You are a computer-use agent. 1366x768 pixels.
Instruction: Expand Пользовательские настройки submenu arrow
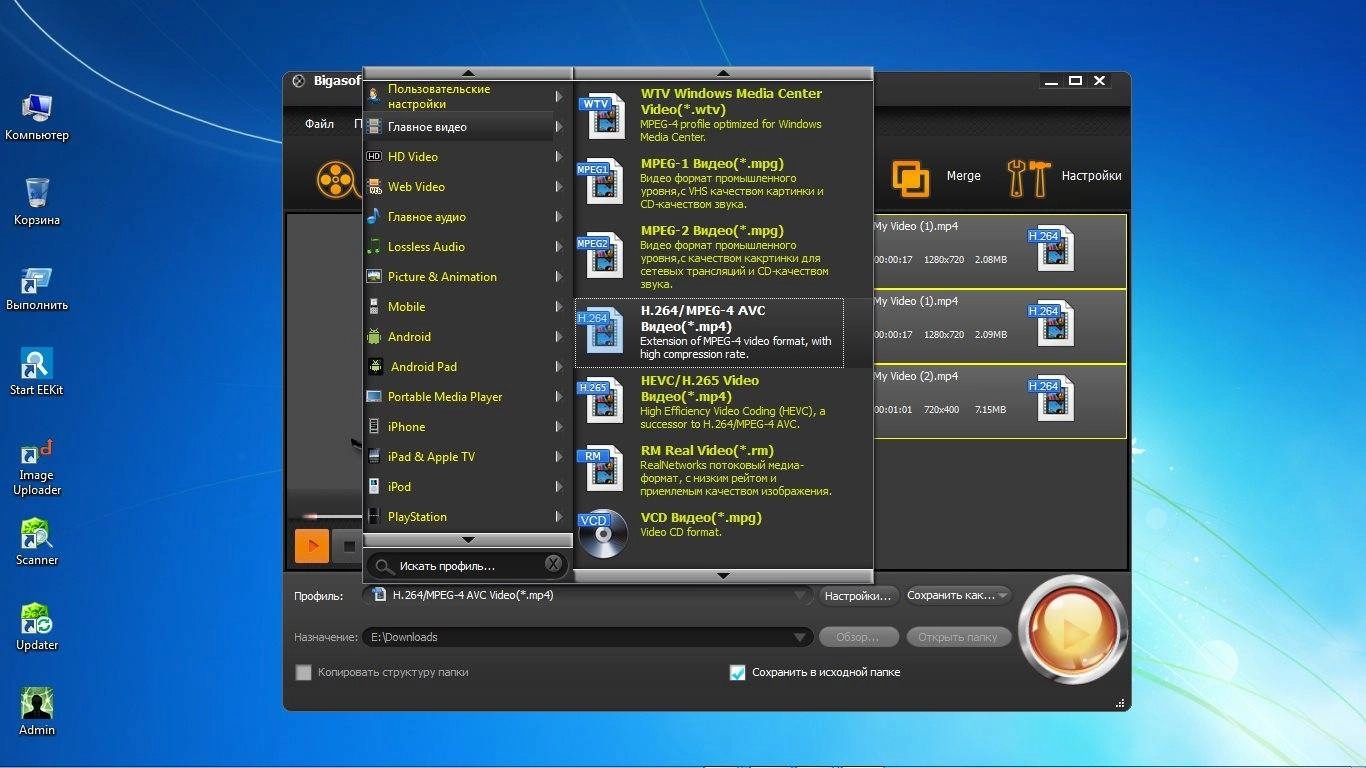[x=559, y=97]
